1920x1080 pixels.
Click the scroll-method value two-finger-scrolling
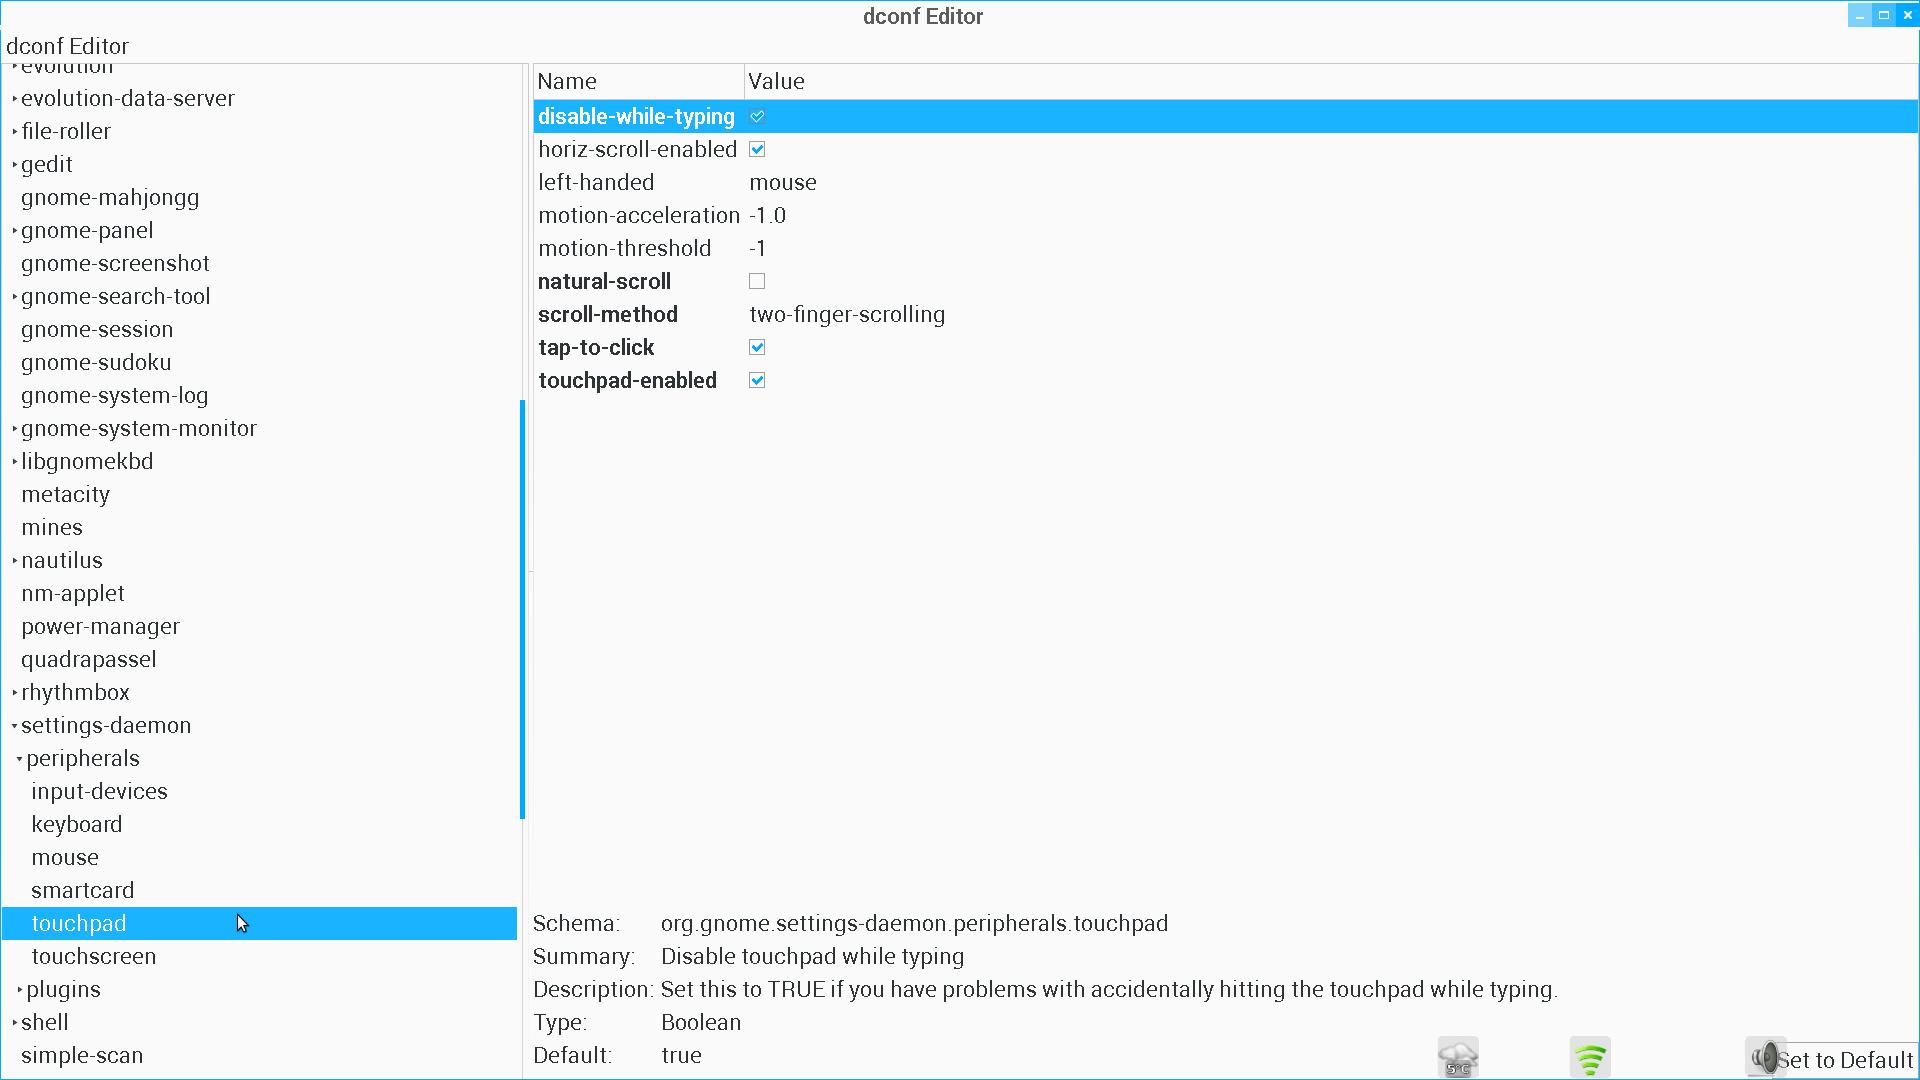click(846, 315)
